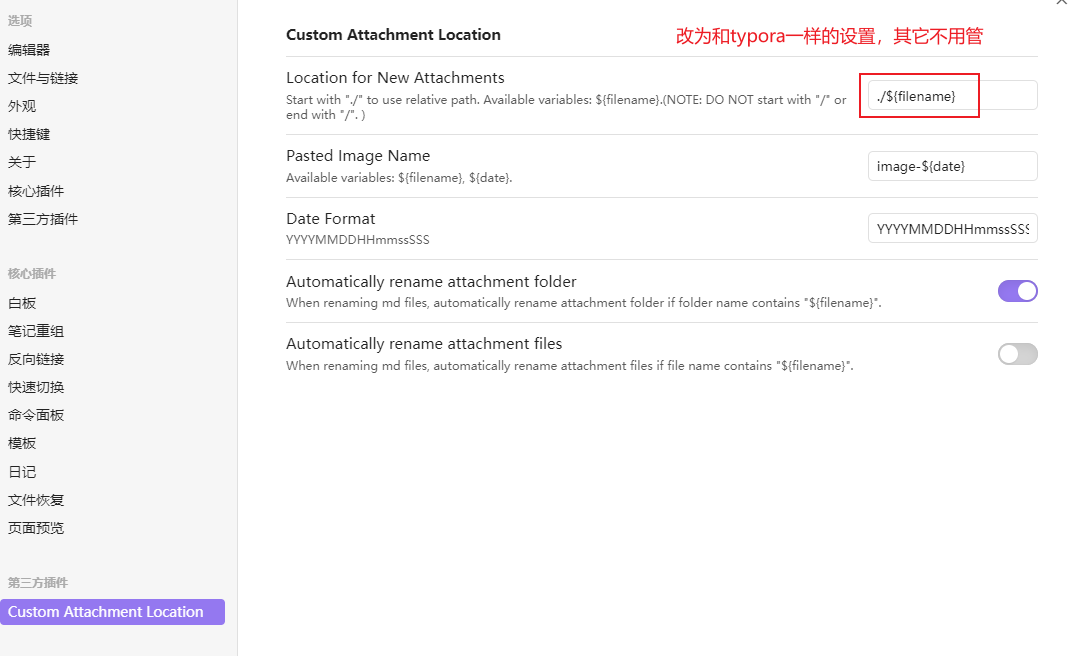This screenshot has width=1074, height=656.
Task: Toggle Automatically rename attachment folder switch
Action: point(1017,291)
